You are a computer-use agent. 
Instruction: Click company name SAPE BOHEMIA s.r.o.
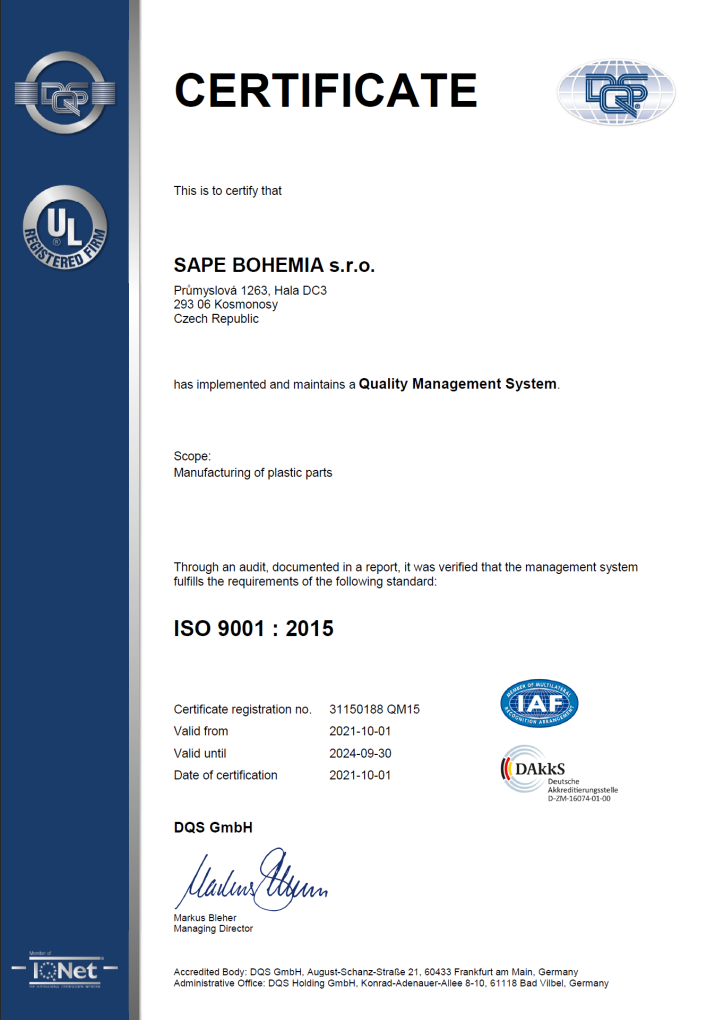[274, 265]
